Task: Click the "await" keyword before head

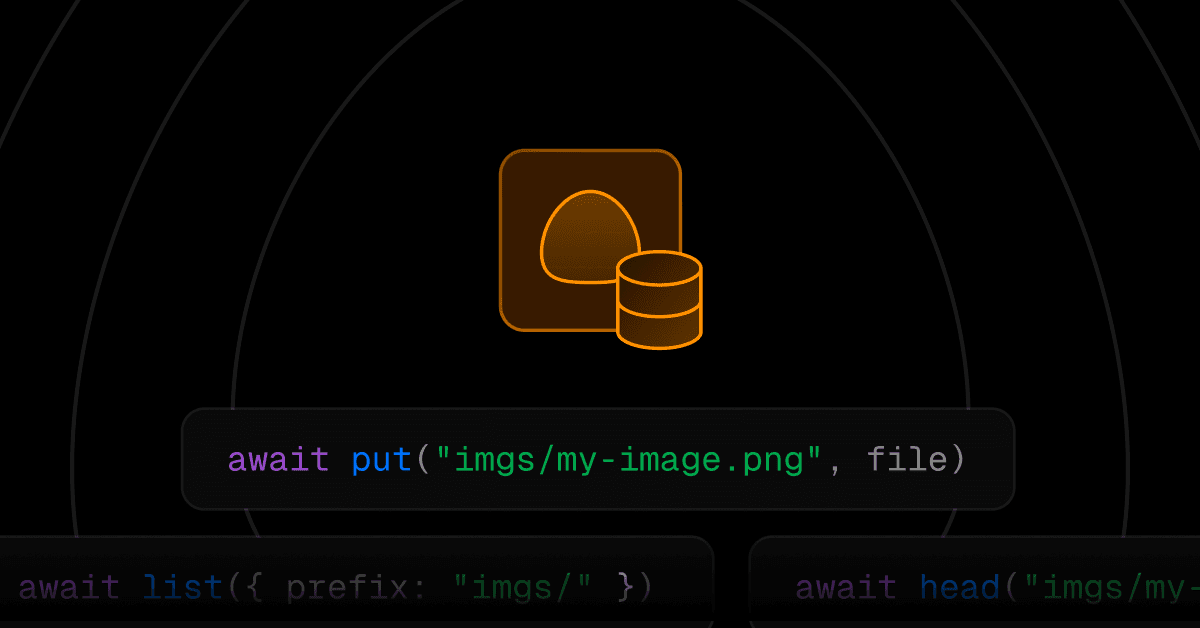Action: coord(846,587)
